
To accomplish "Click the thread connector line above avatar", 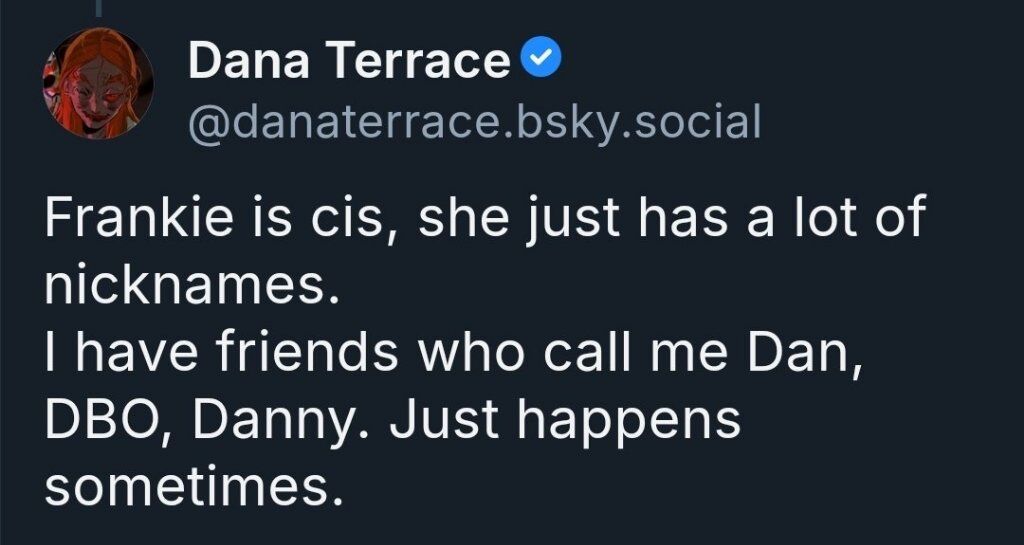I will [x=97, y=8].
